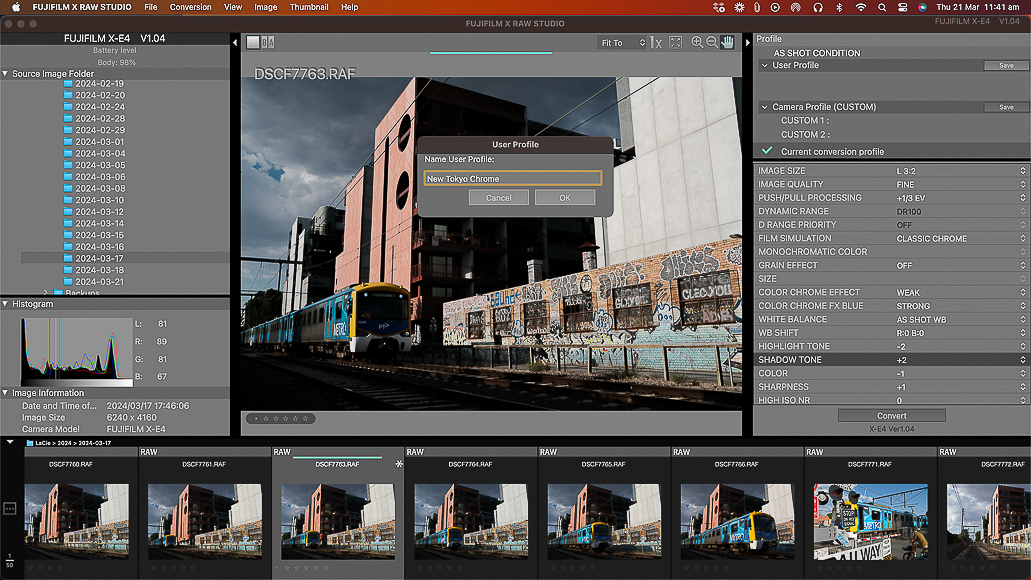Select DSCF7764.RAF thumbnail

[x=471, y=520]
